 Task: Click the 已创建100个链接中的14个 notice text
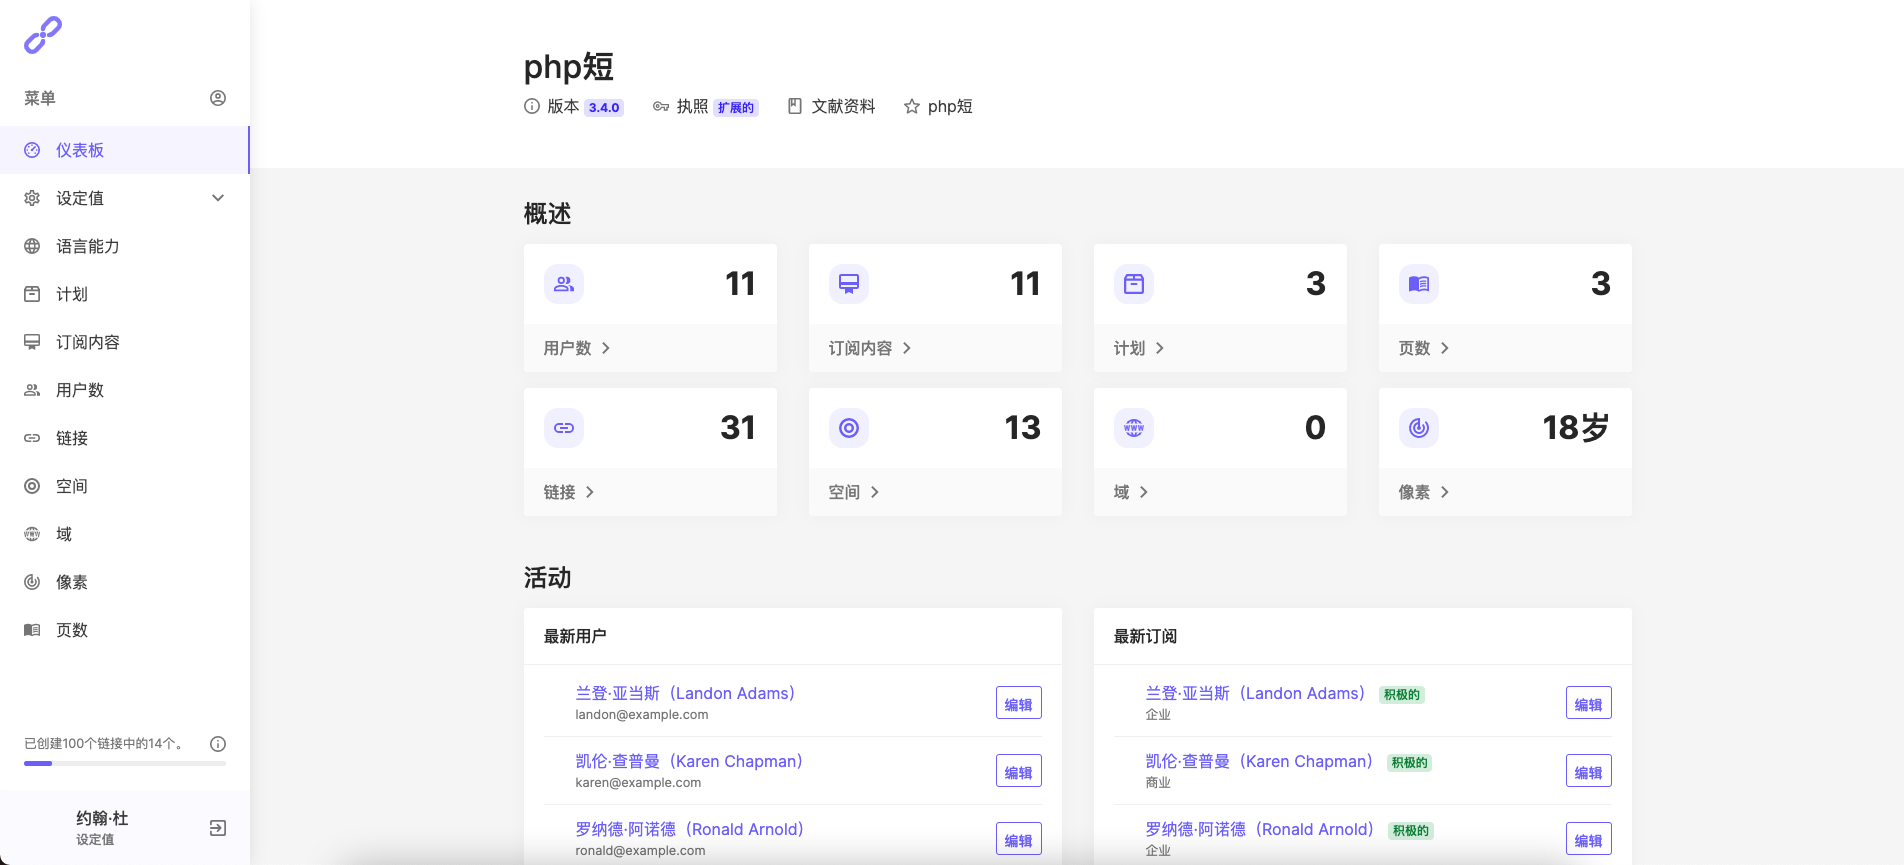tap(104, 744)
